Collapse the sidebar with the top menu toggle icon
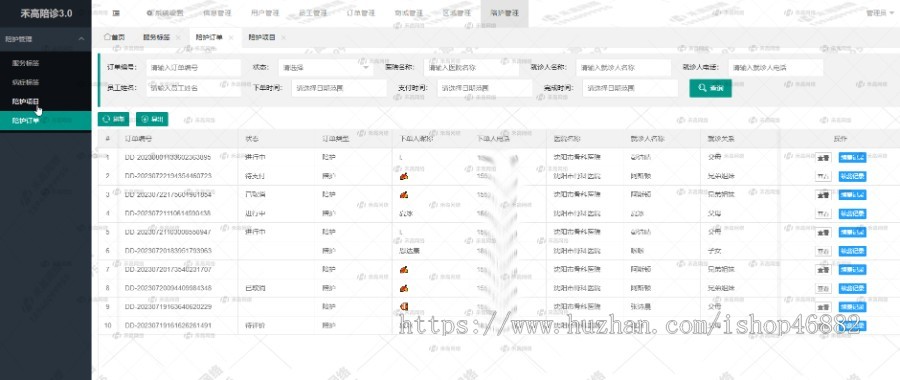 point(117,13)
